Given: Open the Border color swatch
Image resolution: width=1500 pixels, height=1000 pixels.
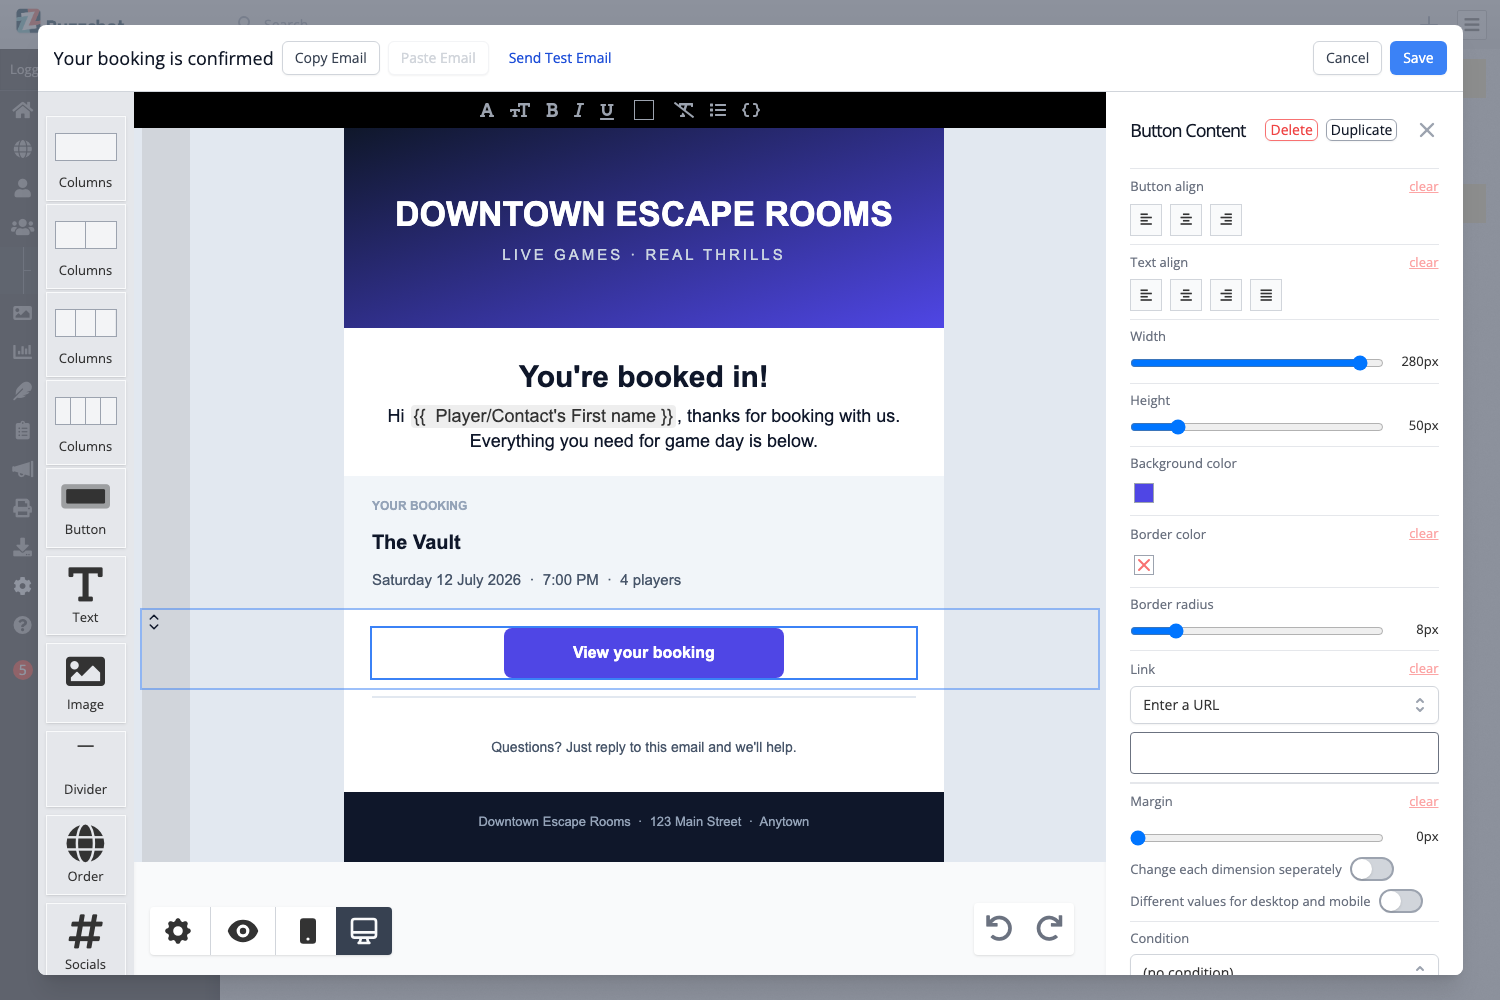Looking at the screenshot, I should click(x=1144, y=565).
